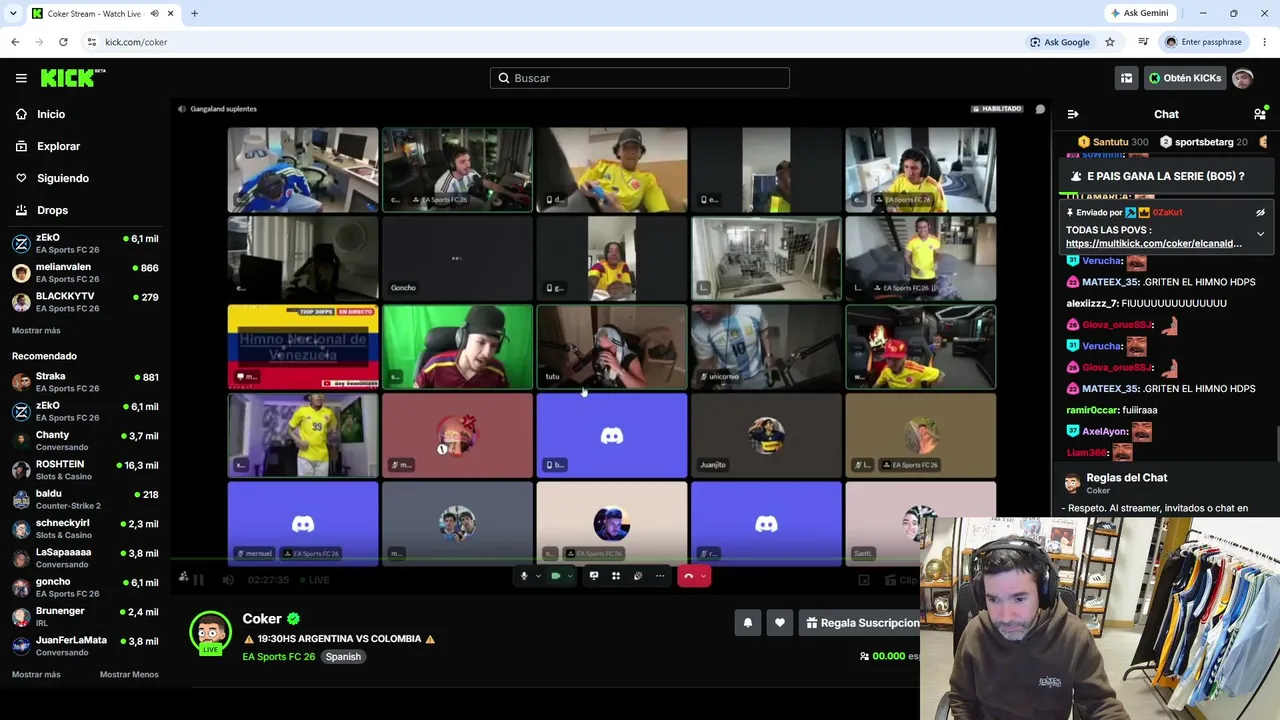Focus the Buscar search field
The image size is (1280, 720).
pos(640,78)
